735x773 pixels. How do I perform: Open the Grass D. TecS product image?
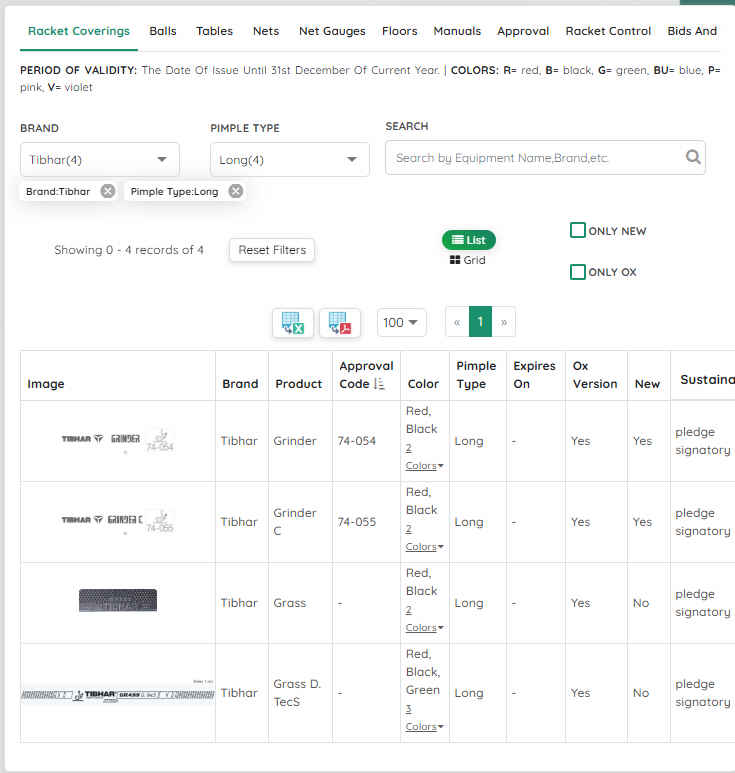[117, 692]
